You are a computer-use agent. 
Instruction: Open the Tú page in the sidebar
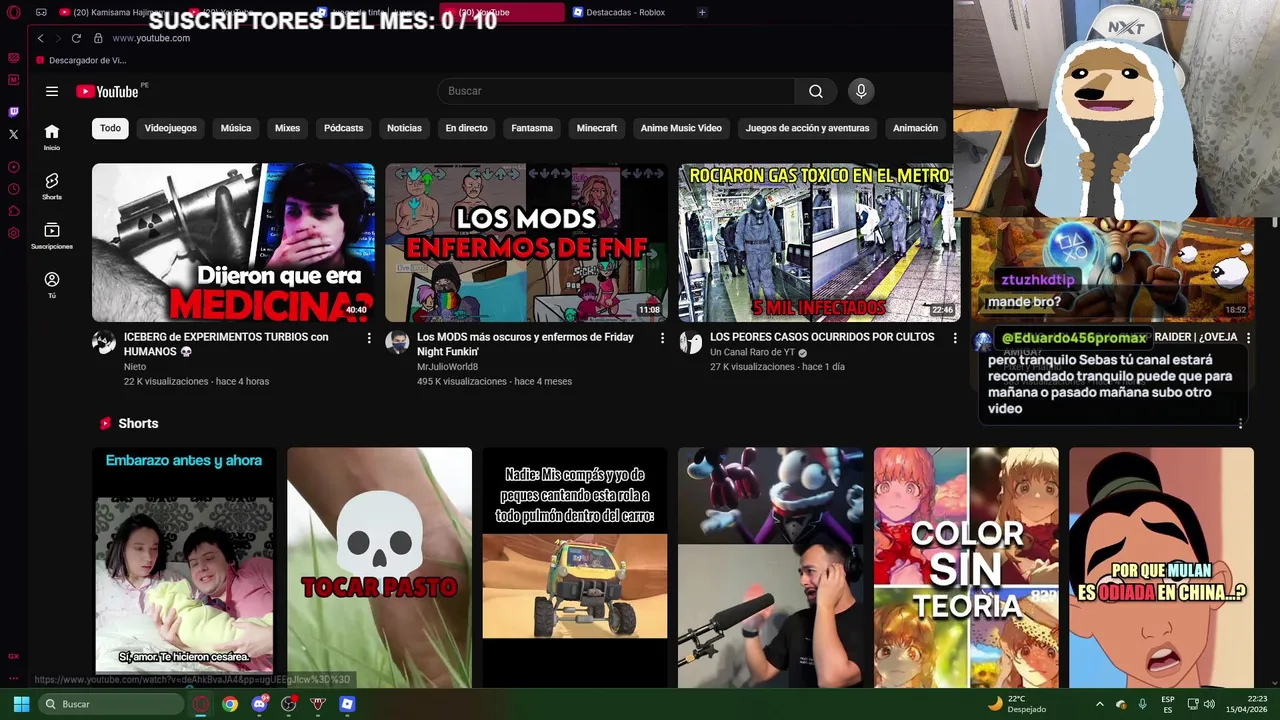coord(52,285)
